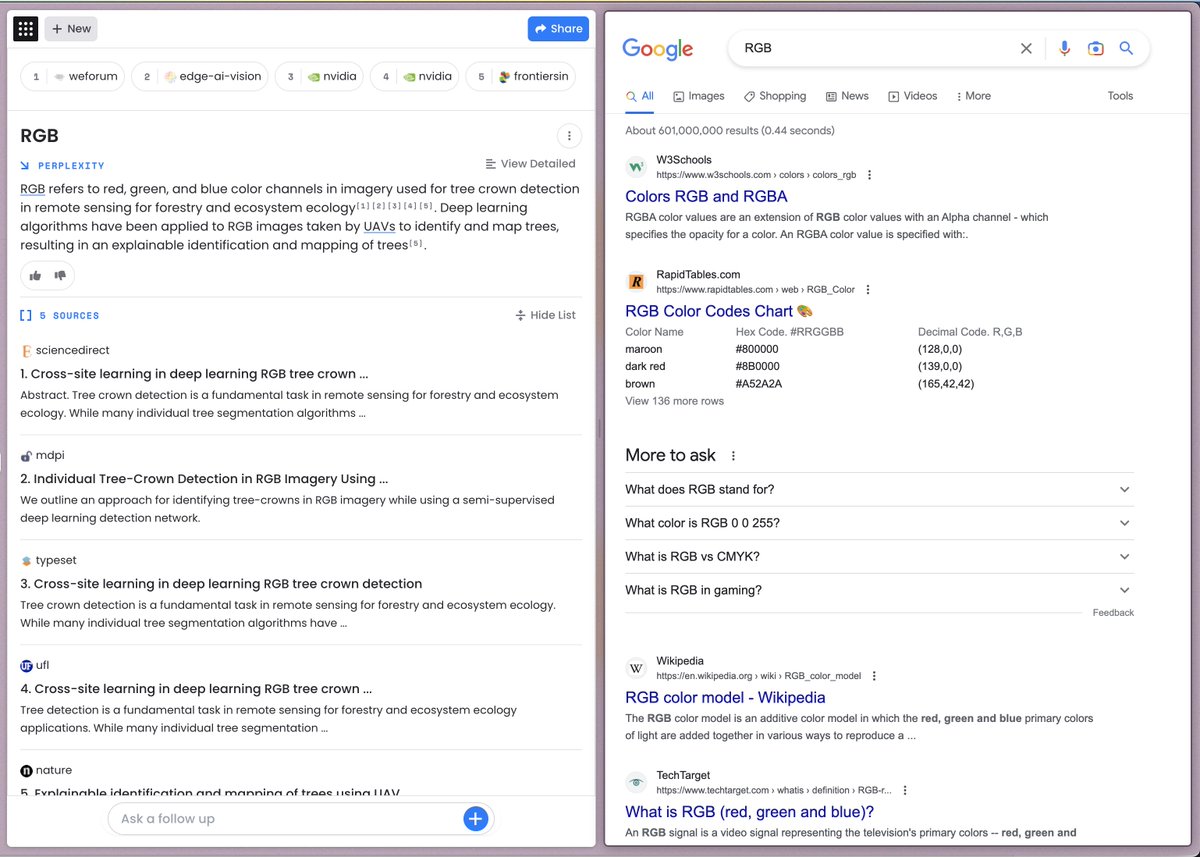Clear the Google search box with X icon

(1026, 48)
